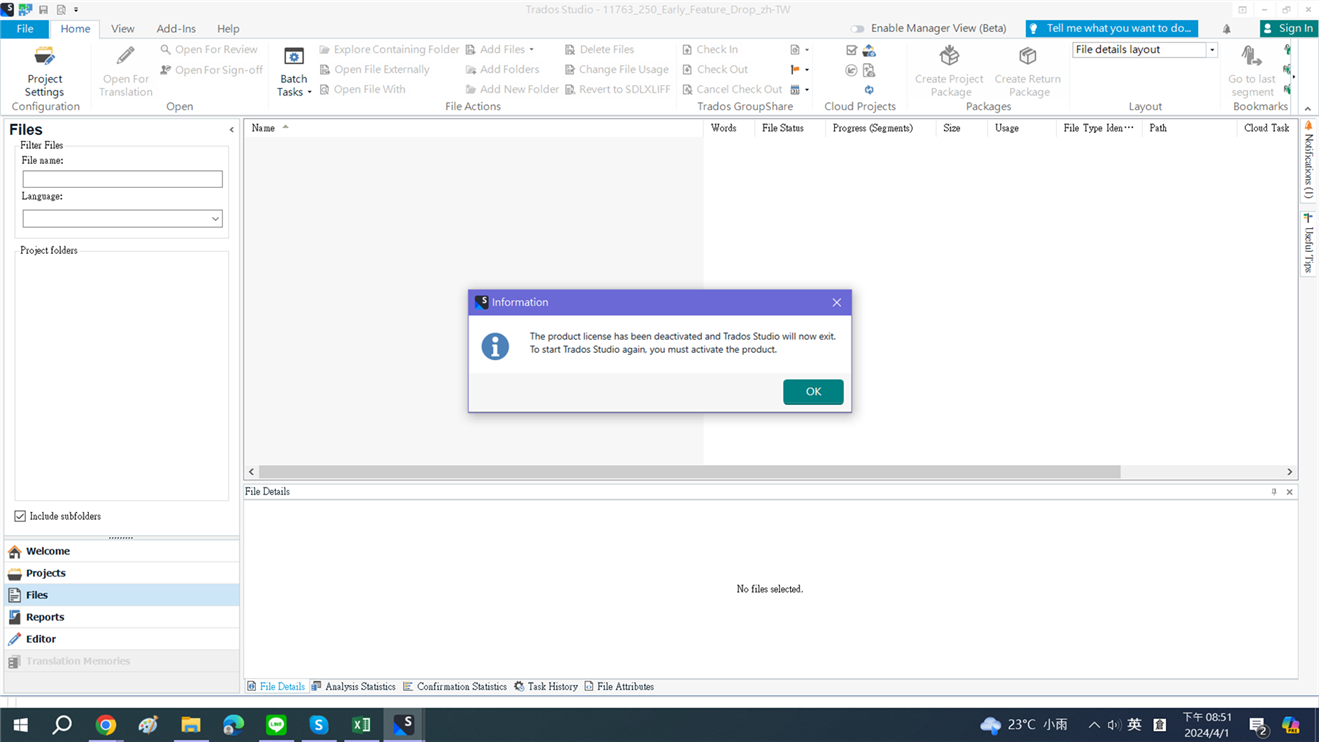Click scrollbar right arrow in file list

[1290, 472]
